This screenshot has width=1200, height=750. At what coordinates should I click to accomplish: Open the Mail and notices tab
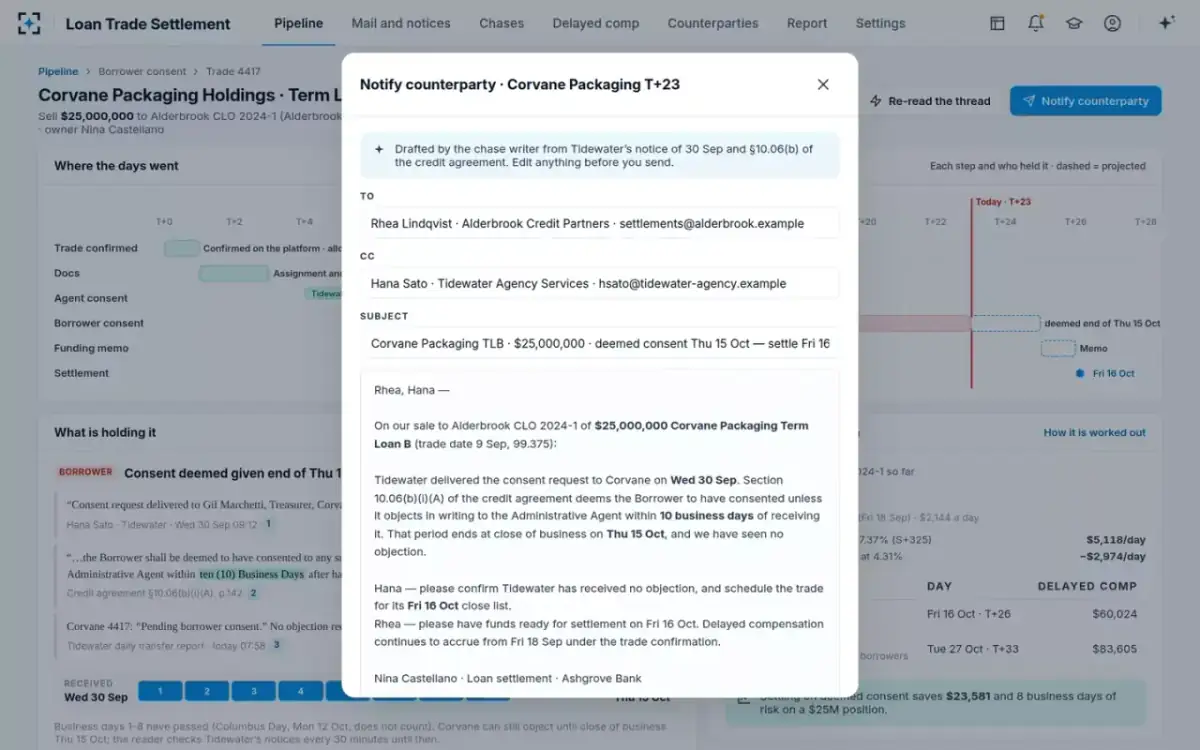click(401, 23)
